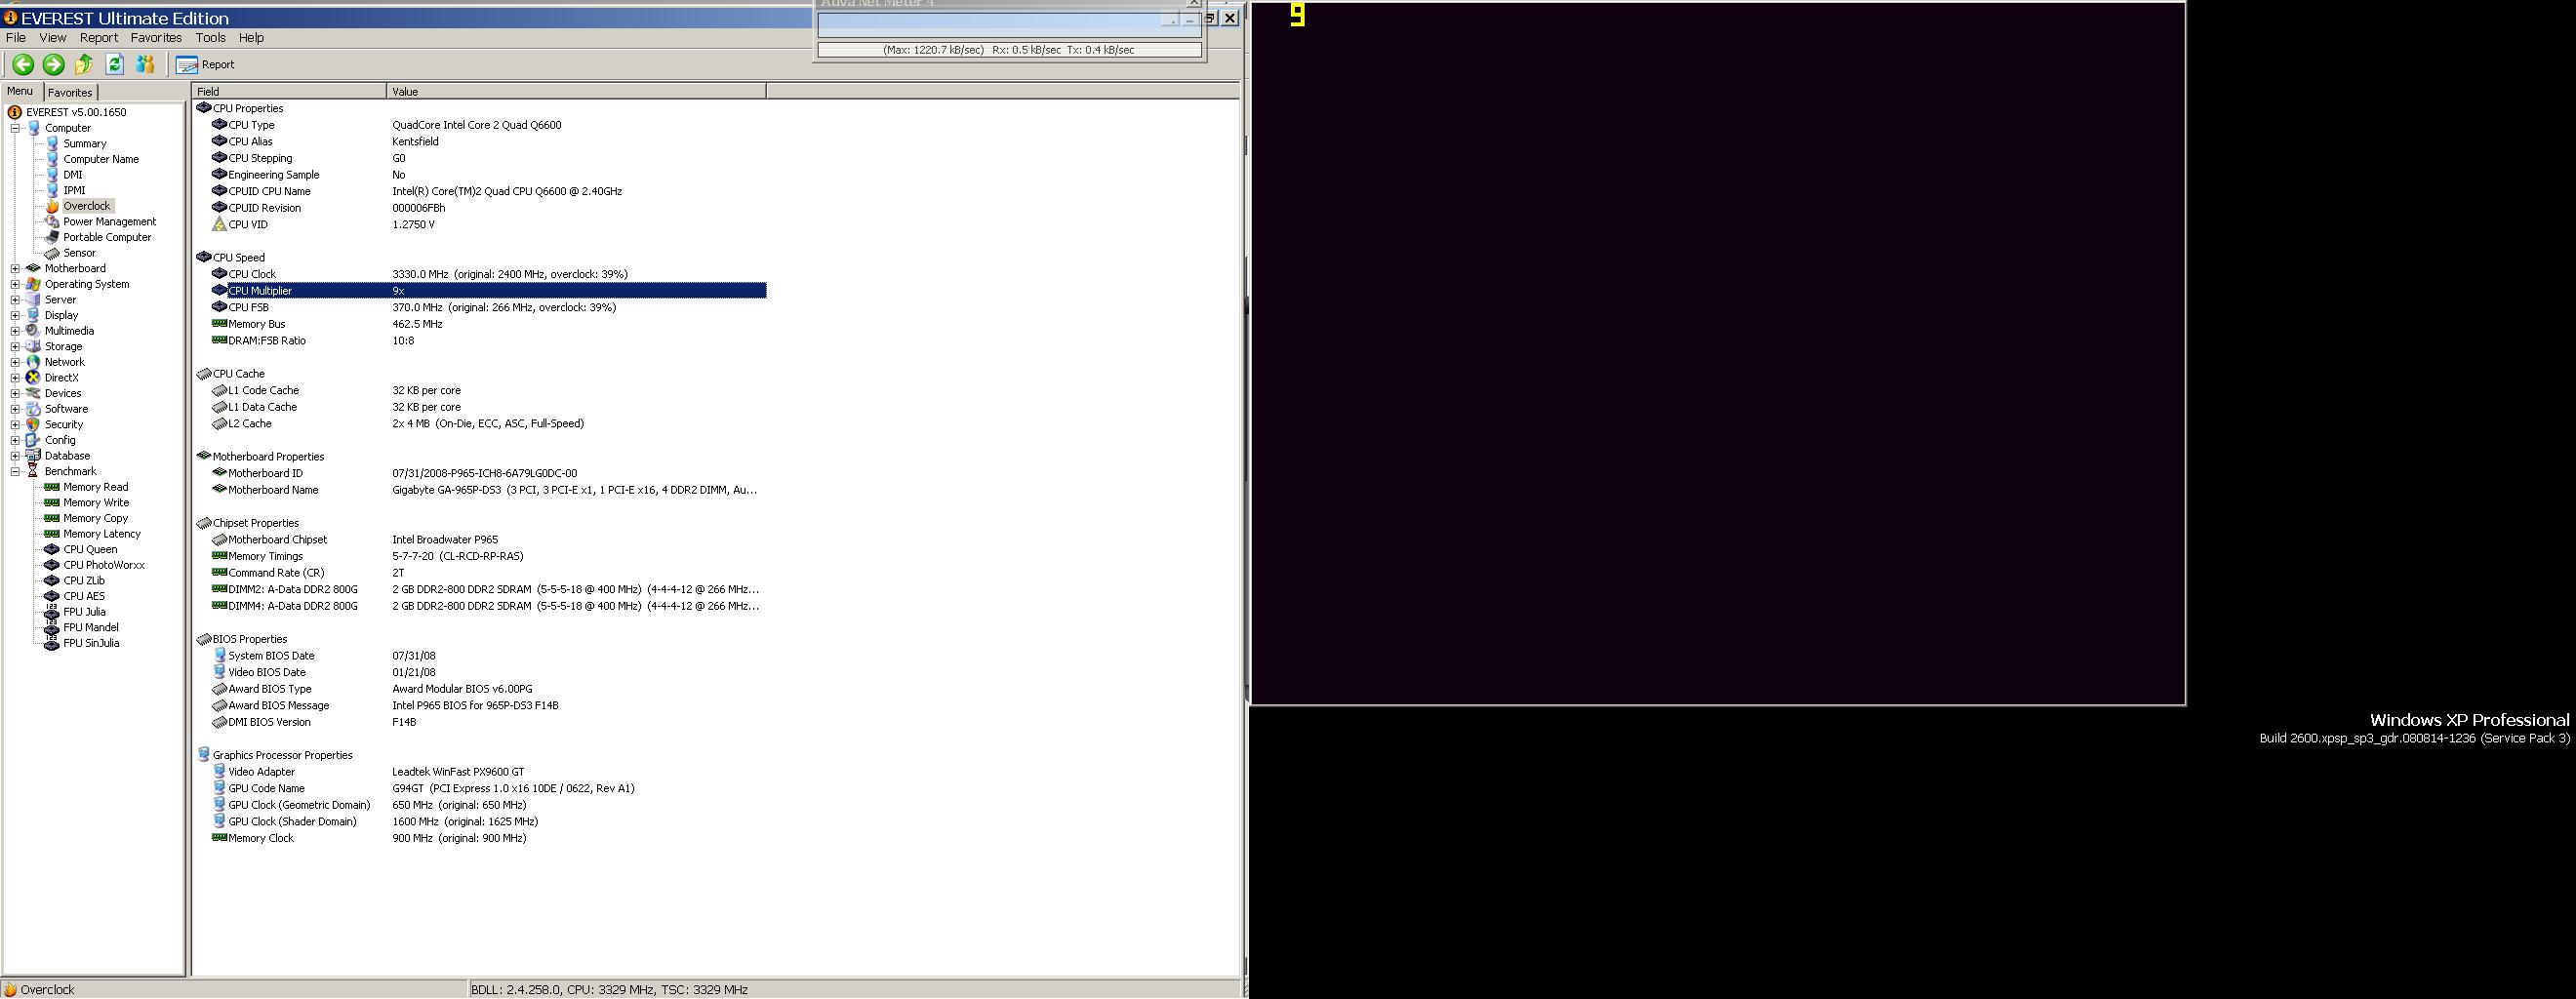Image resolution: width=2576 pixels, height=999 pixels.
Task: Select the Power Management icon
Action: coord(52,222)
